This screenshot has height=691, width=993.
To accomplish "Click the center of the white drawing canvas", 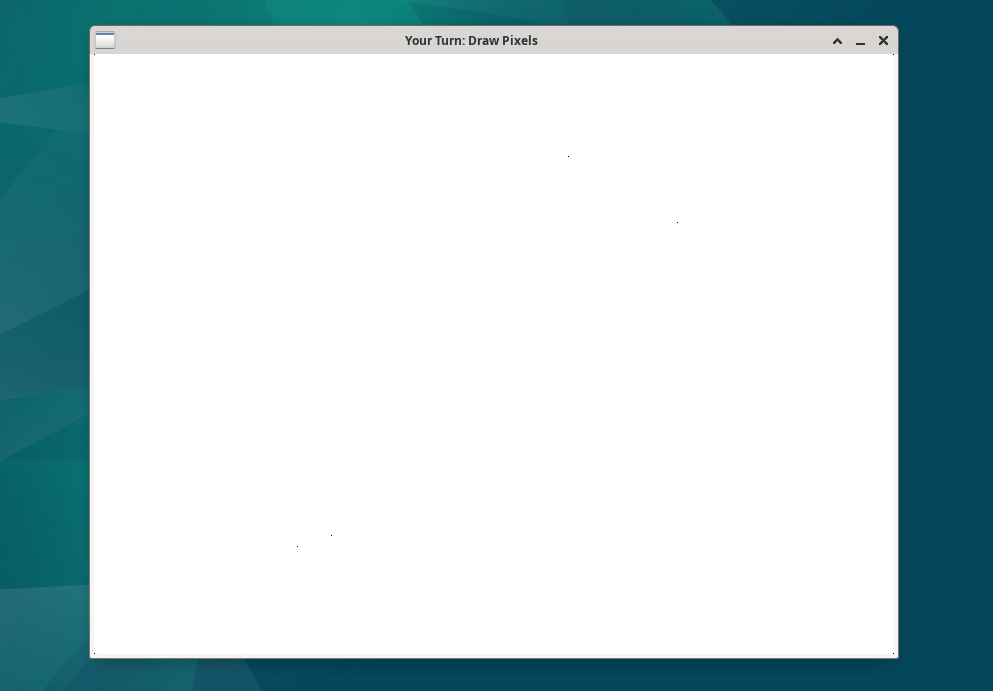I will coord(494,355).
